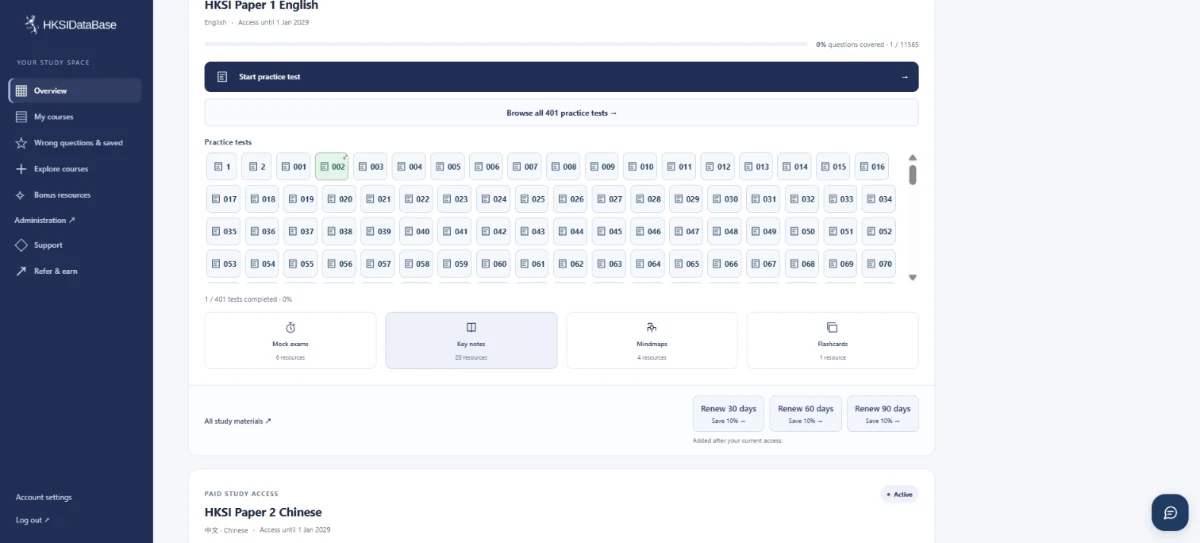Click the PAID STUDY ACCESS label
This screenshot has height=543, width=1200.
[241, 494]
